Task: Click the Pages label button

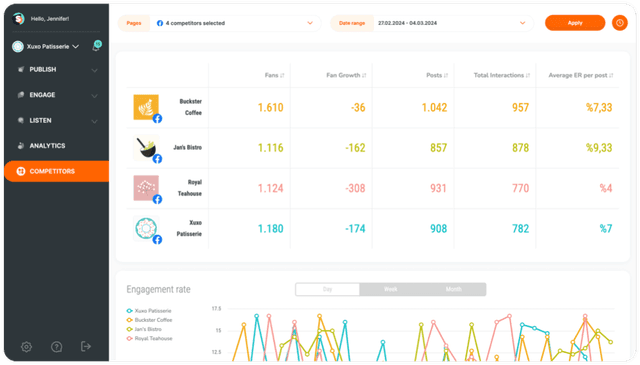Action: click(x=134, y=23)
